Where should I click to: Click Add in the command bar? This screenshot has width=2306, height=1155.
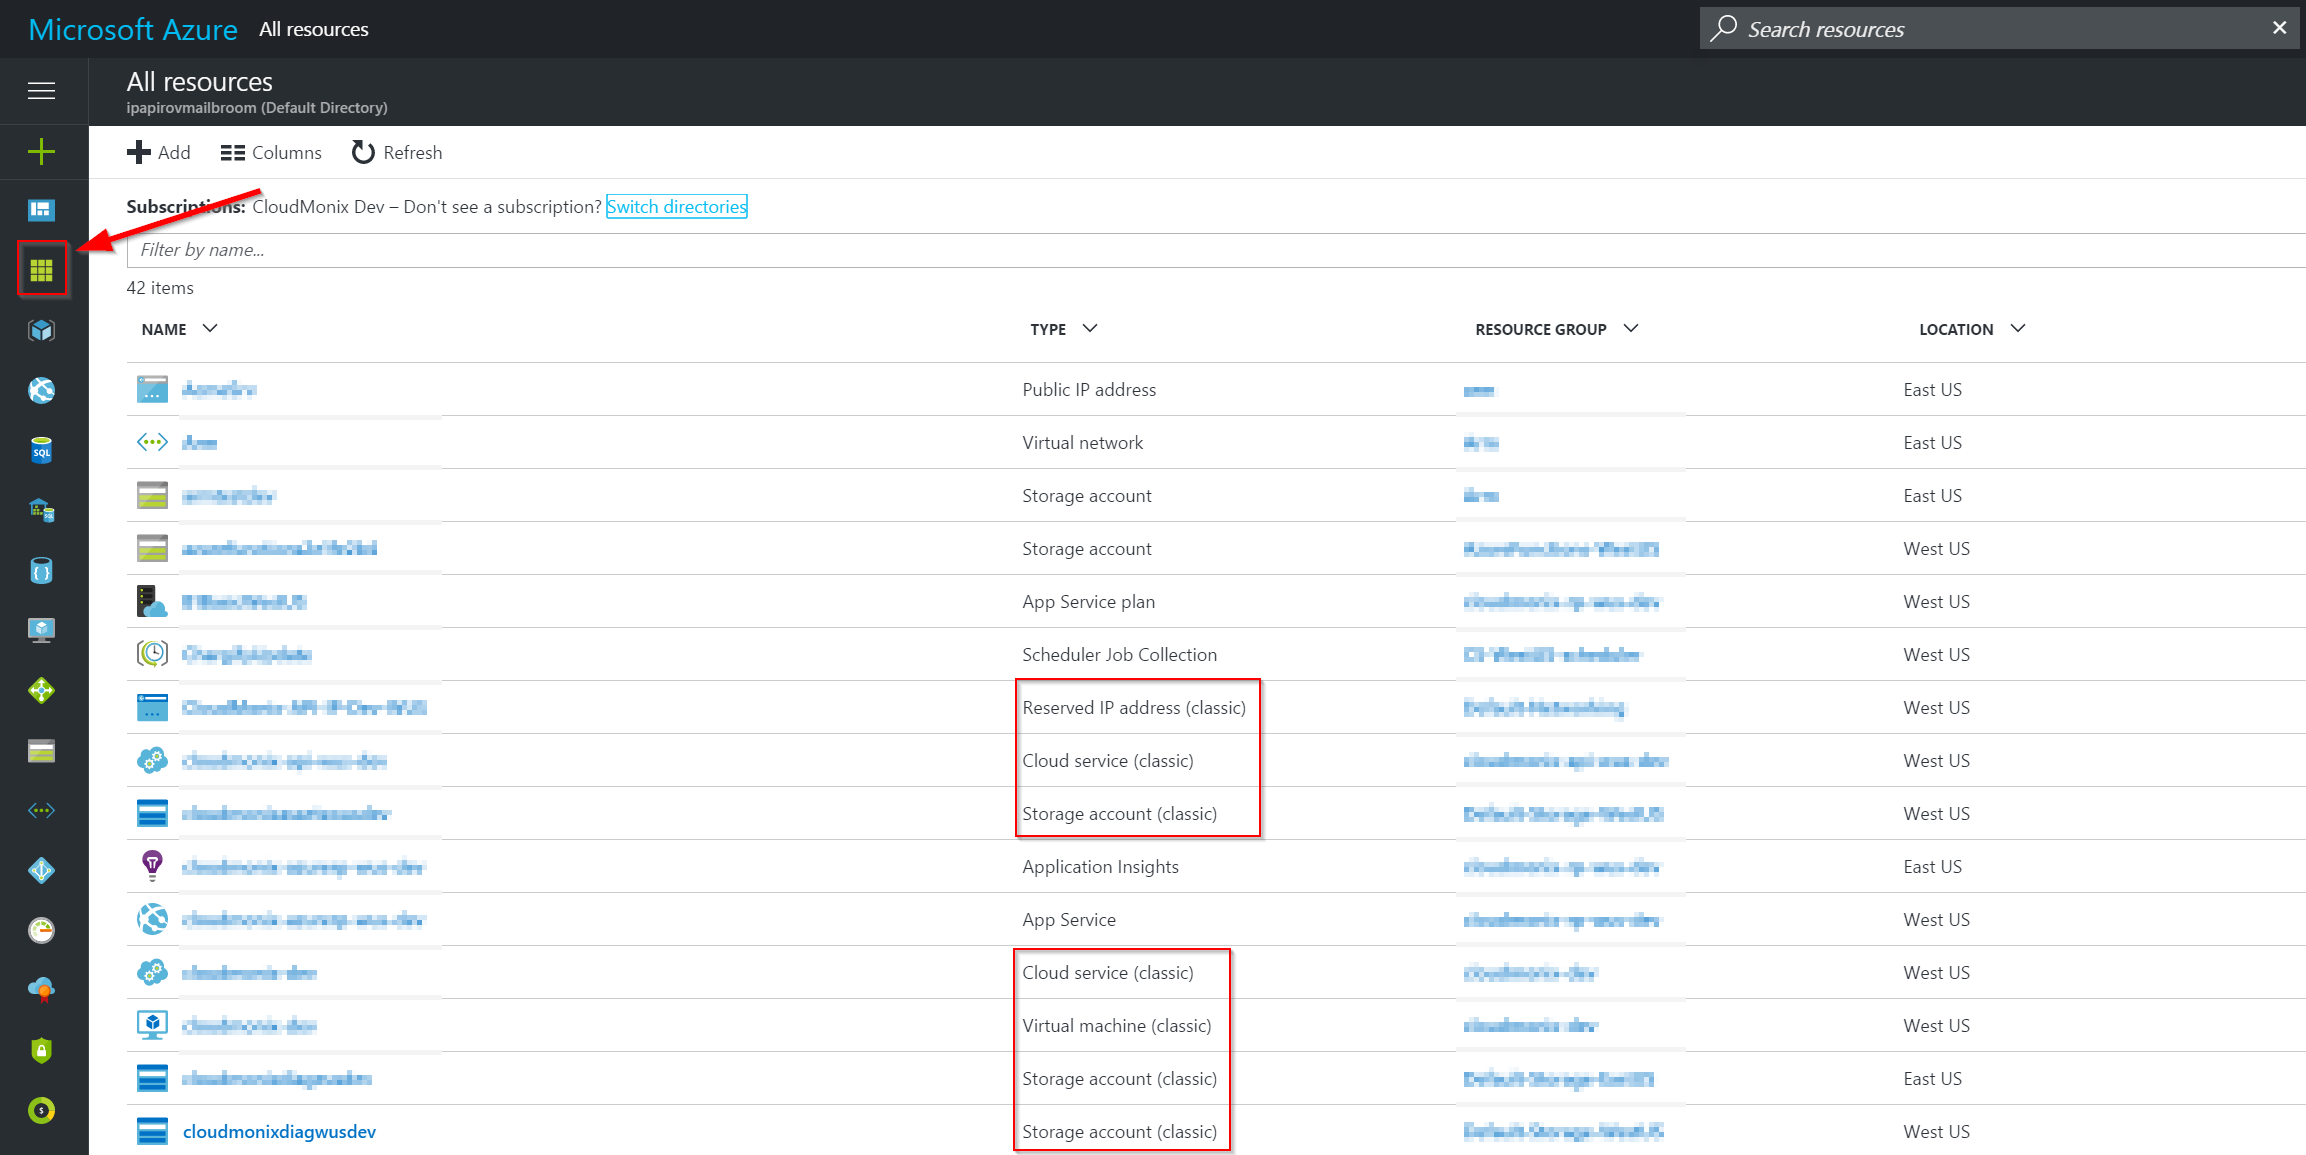159,152
